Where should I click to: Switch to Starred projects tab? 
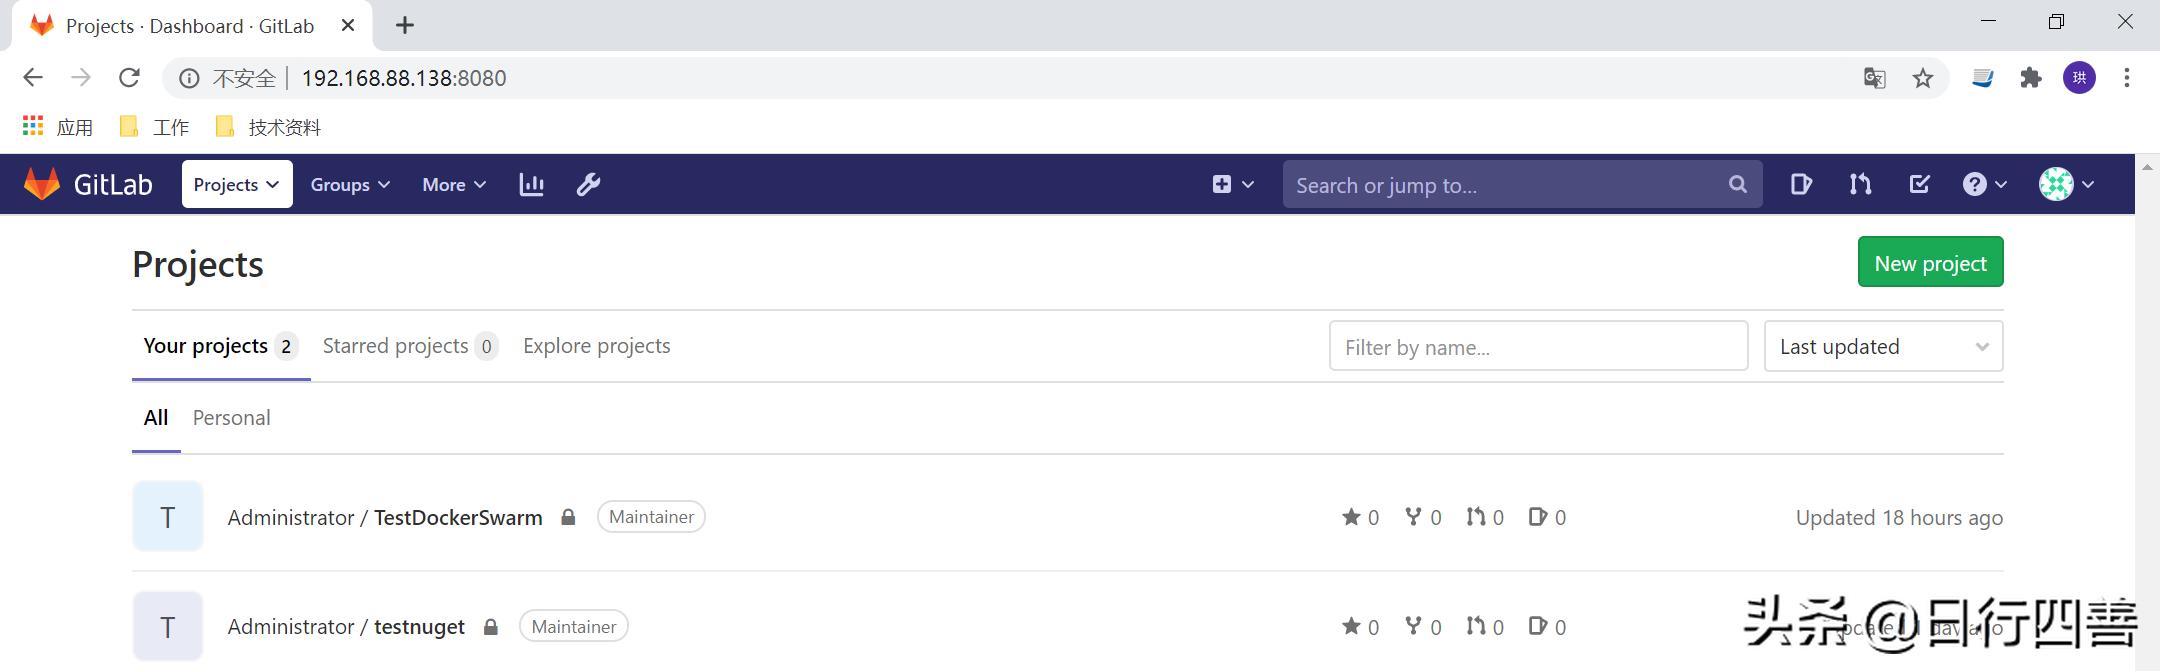point(409,346)
